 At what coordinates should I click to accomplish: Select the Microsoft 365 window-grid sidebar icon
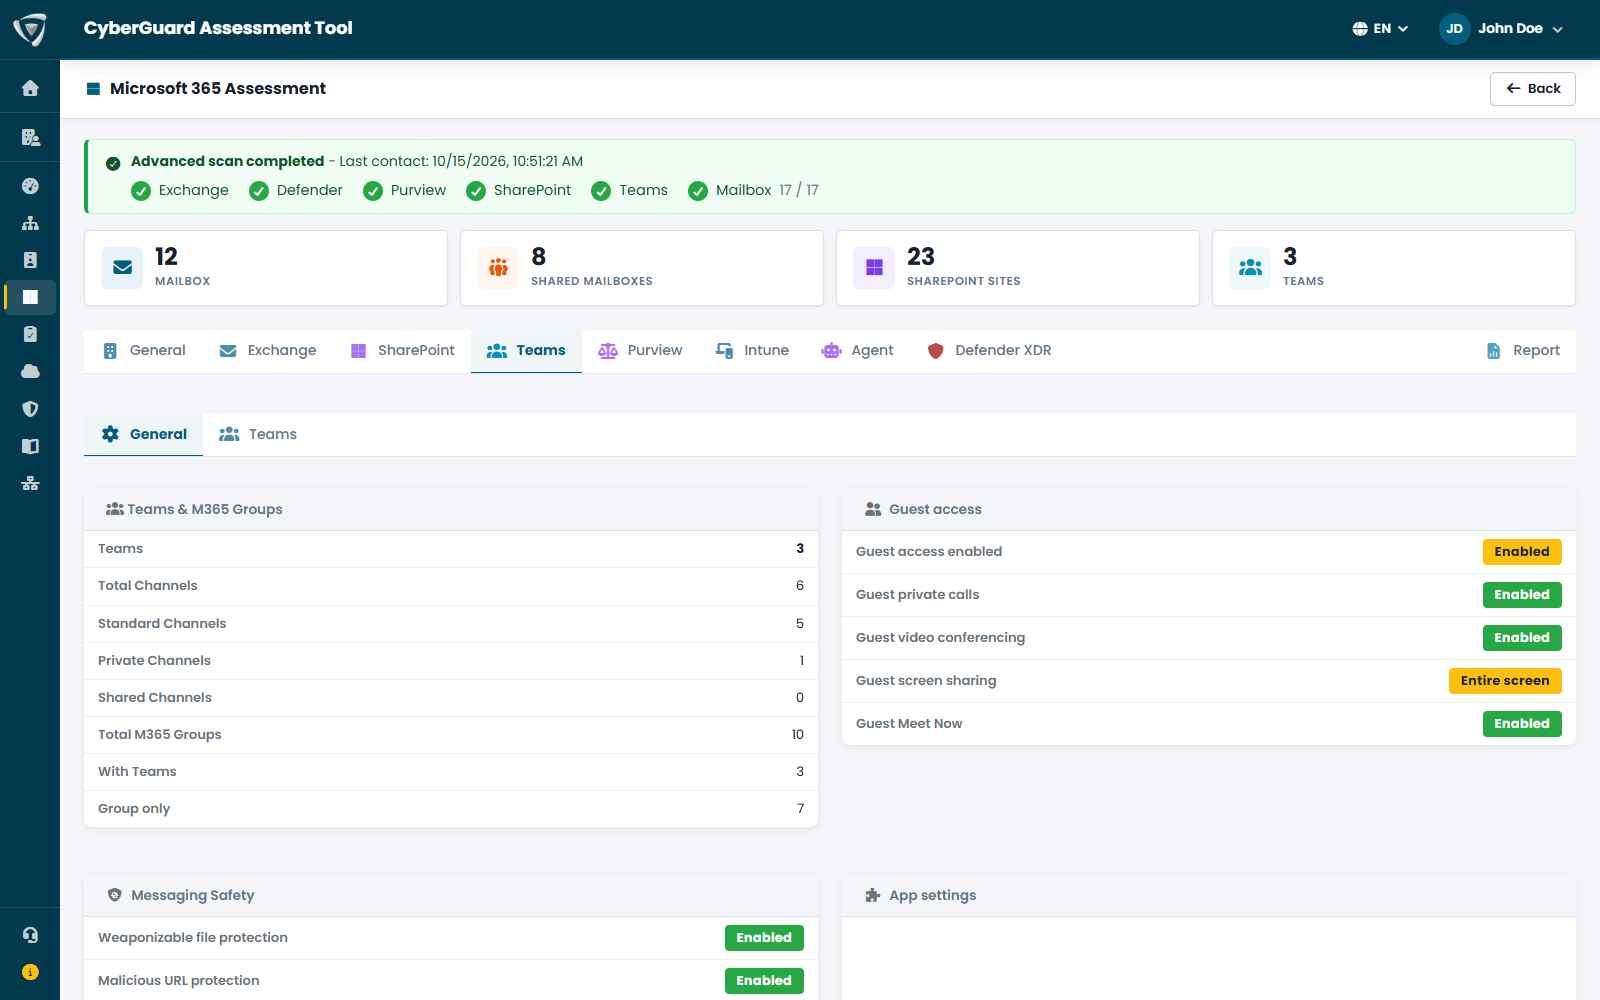[x=30, y=297]
